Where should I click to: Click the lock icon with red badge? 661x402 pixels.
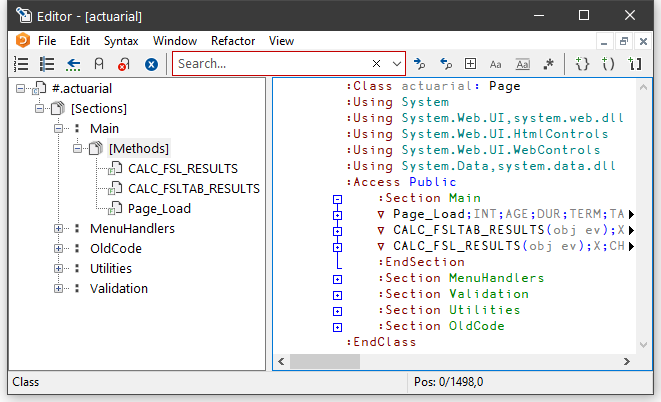(x=124, y=63)
